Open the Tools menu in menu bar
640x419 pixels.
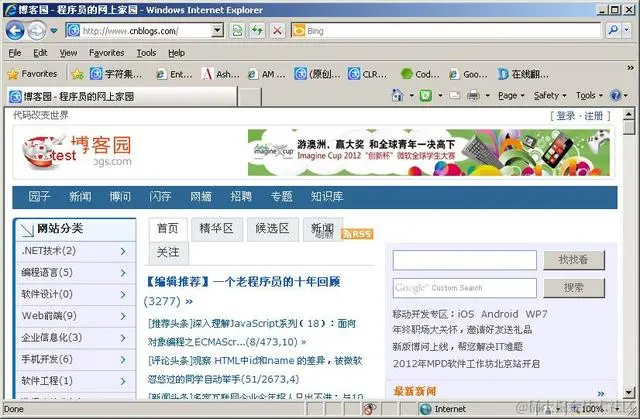pos(146,53)
